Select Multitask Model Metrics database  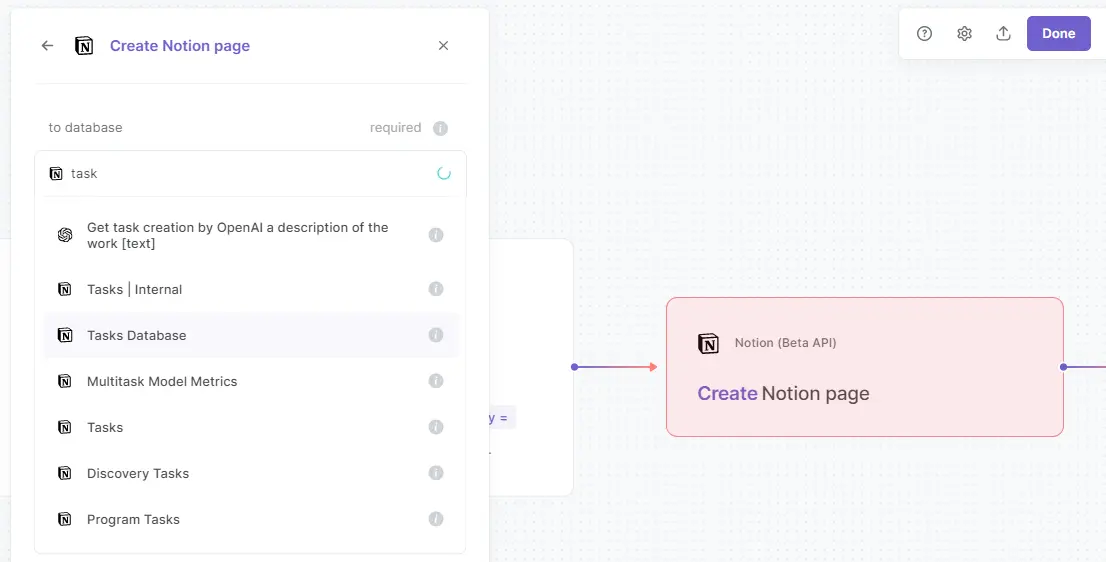tap(250, 381)
